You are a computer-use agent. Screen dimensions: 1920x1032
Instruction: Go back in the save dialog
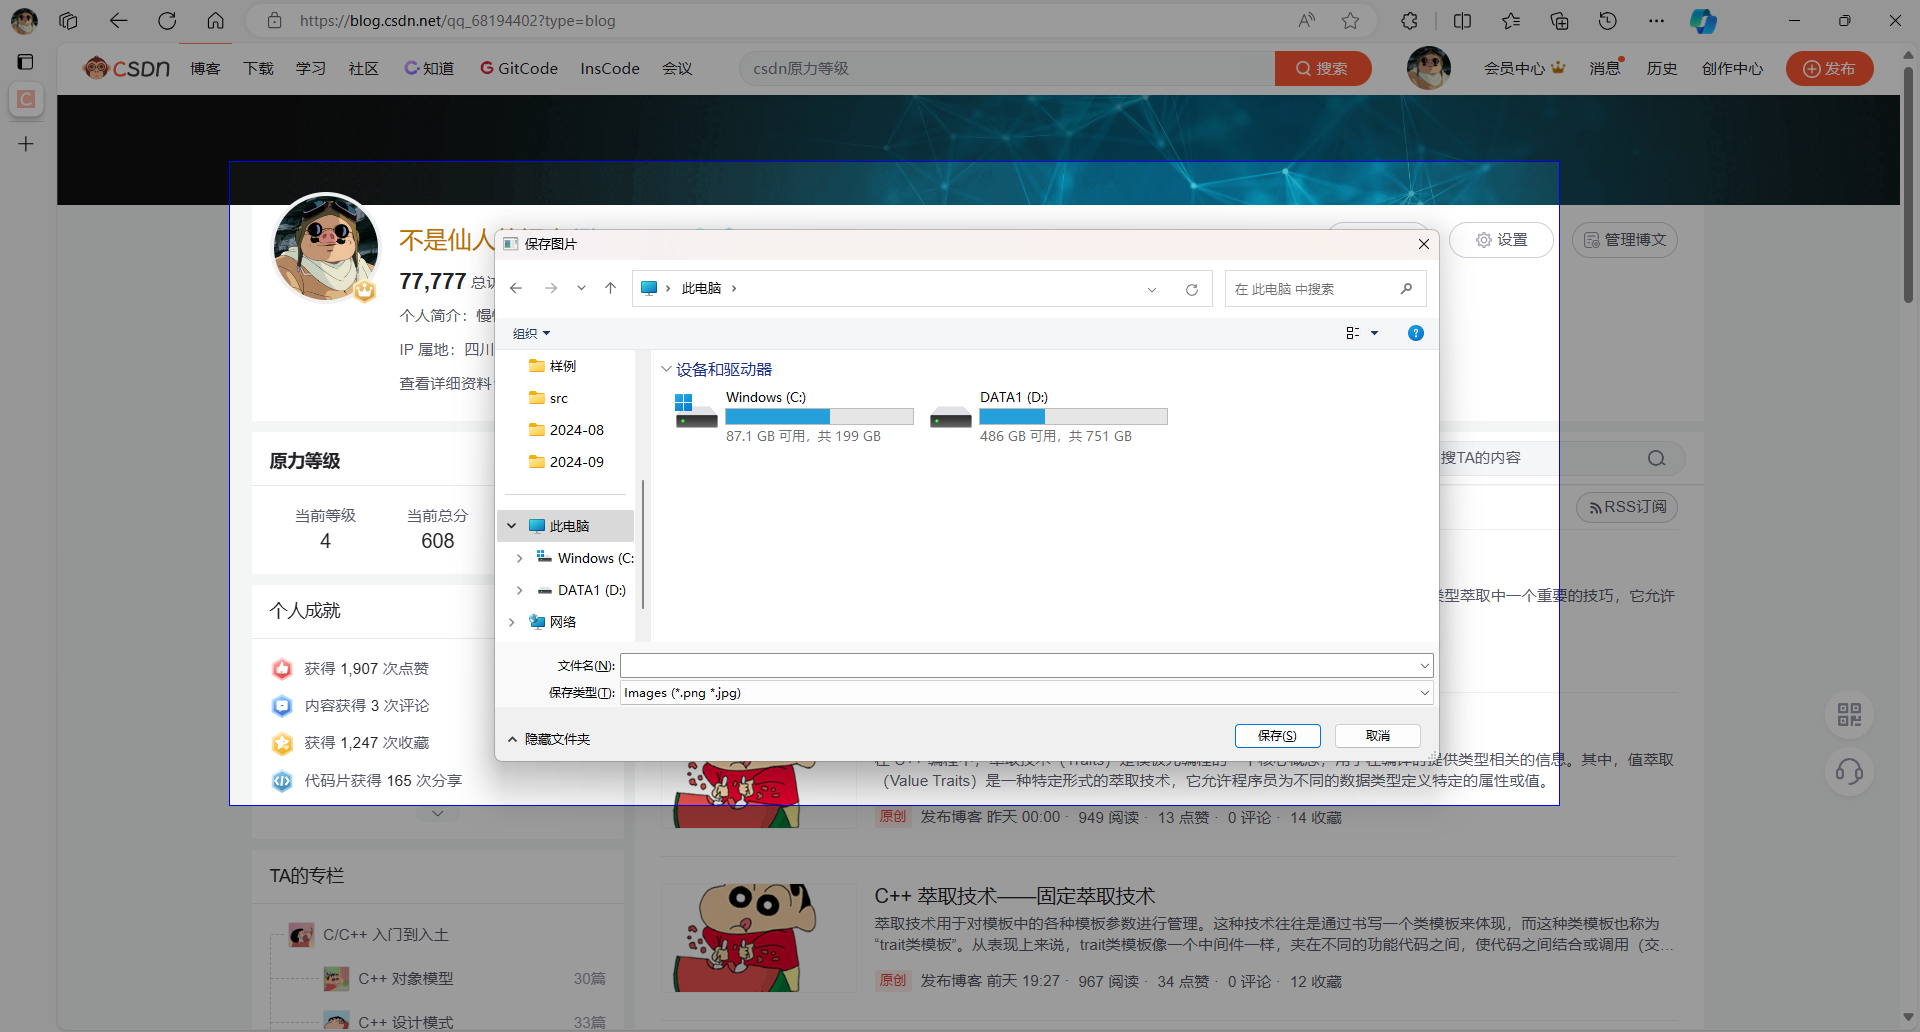click(516, 288)
